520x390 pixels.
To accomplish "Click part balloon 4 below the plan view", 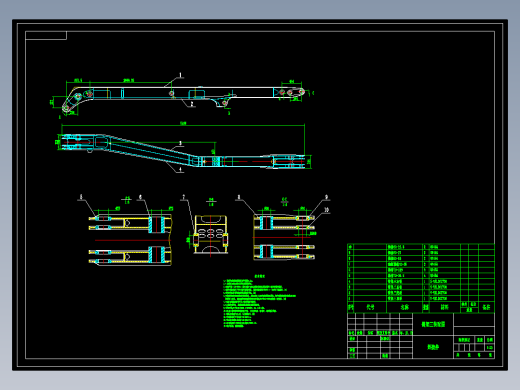I will pos(180,169).
